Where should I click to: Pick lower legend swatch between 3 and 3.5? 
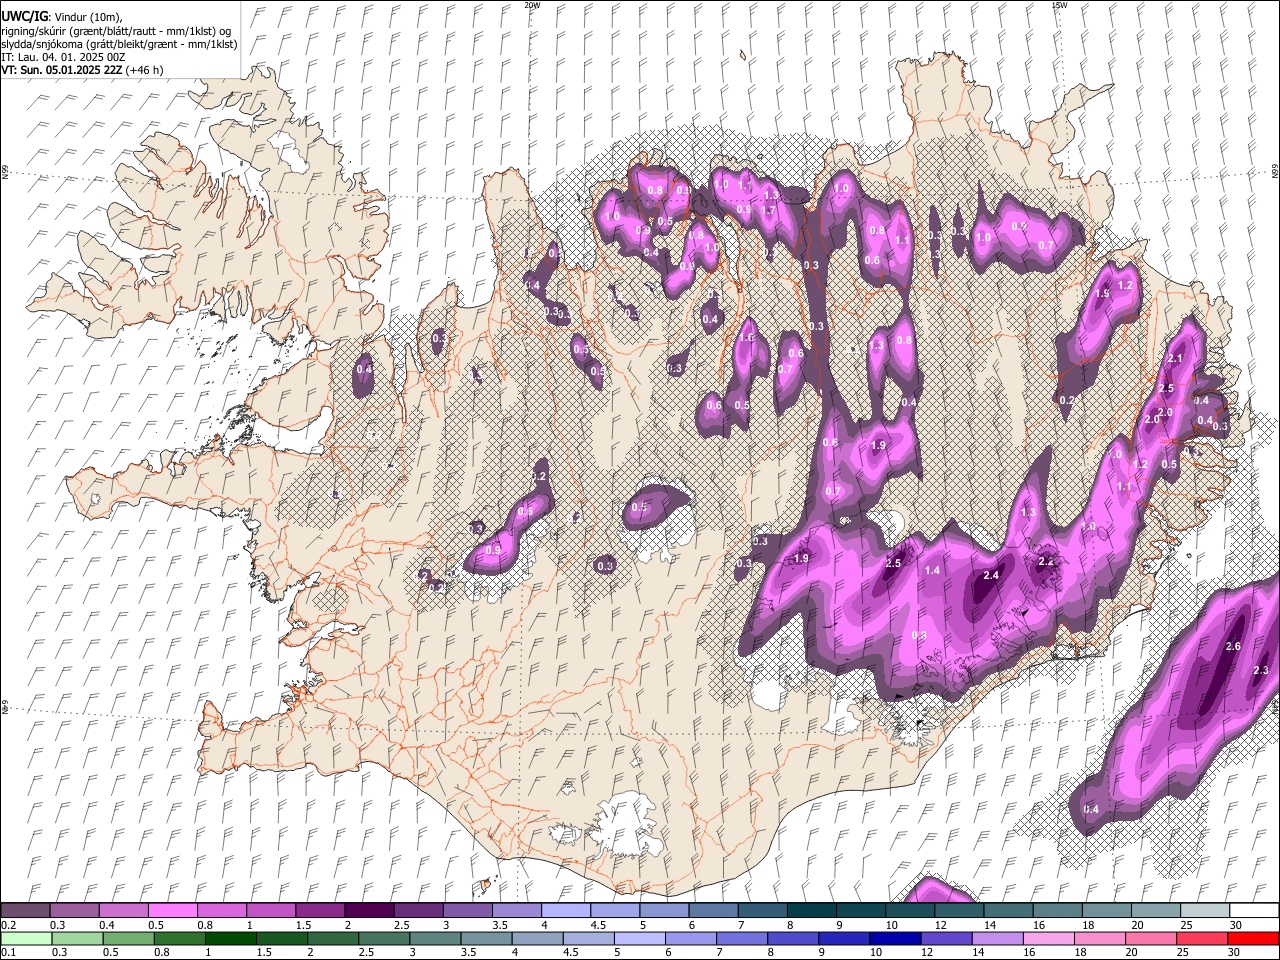click(x=436, y=938)
